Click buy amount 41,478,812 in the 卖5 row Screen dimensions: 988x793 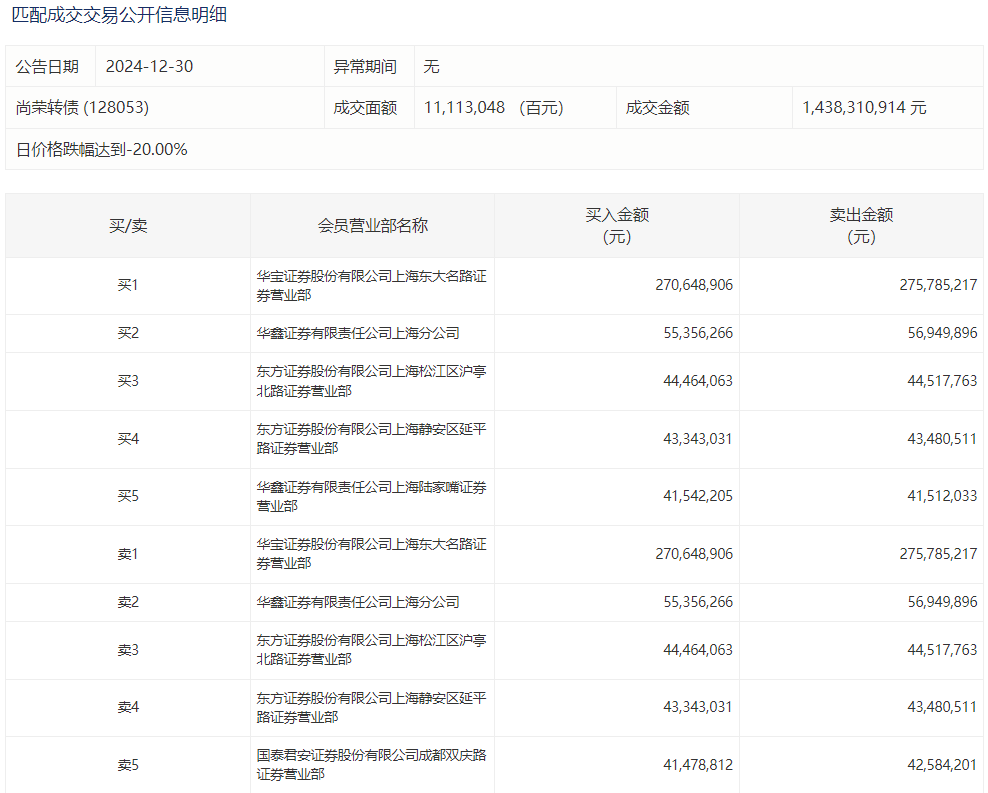pyautogui.click(x=697, y=765)
